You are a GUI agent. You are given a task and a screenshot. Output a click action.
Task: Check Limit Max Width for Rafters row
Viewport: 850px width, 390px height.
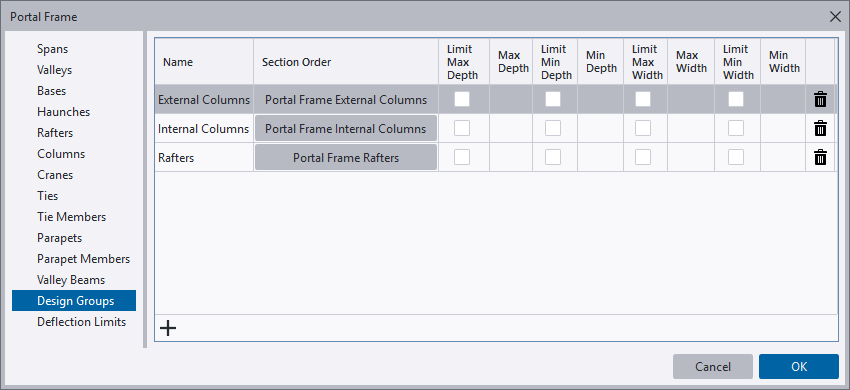pyautogui.click(x=643, y=157)
